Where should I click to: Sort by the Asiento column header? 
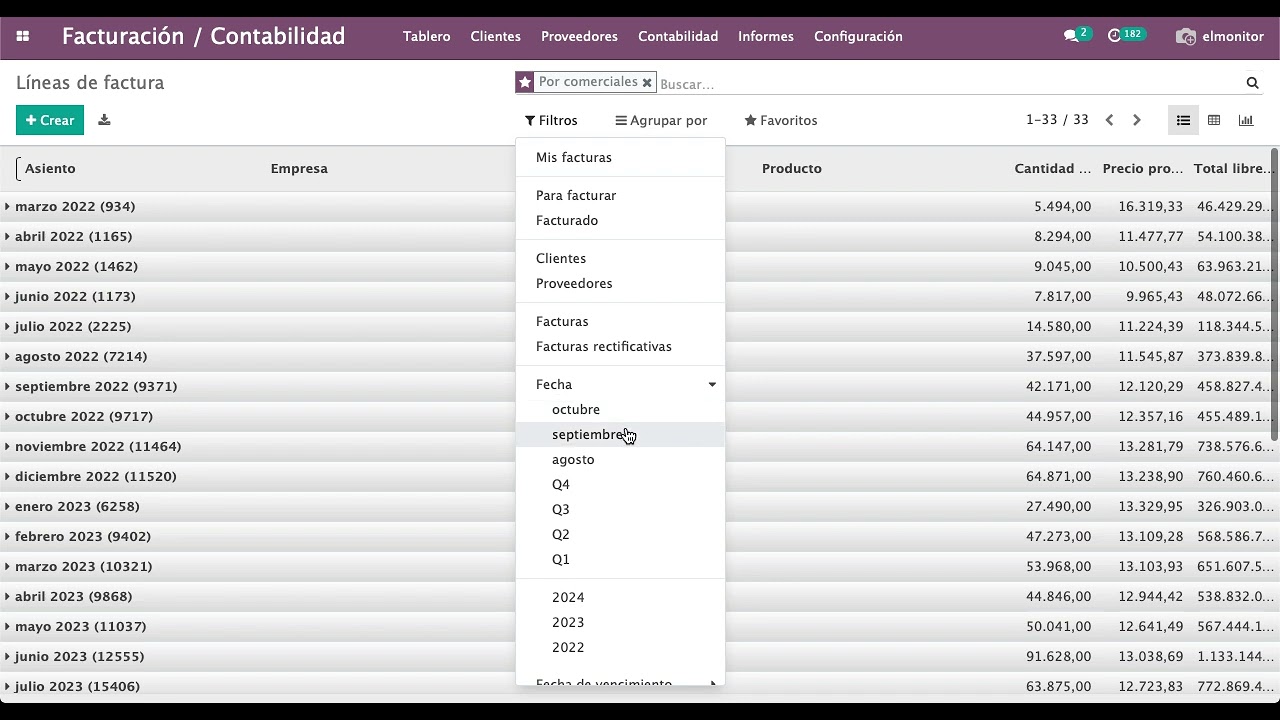point(50,168)
